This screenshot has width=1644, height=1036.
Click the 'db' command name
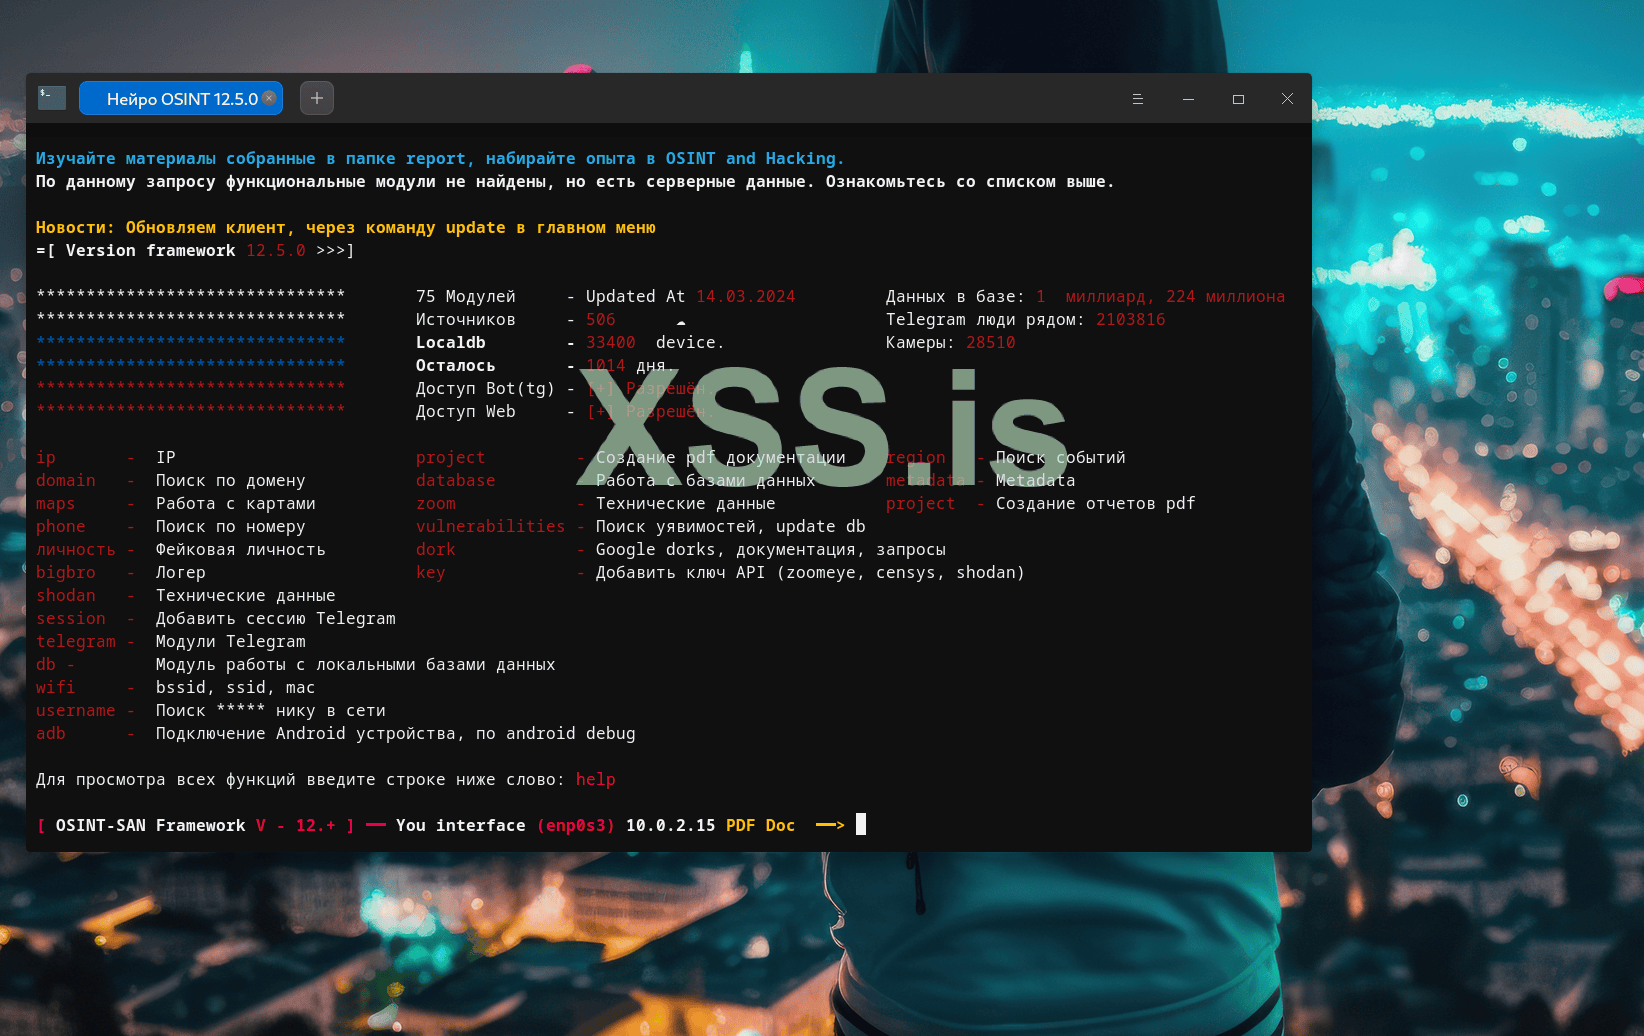[46, 664]
